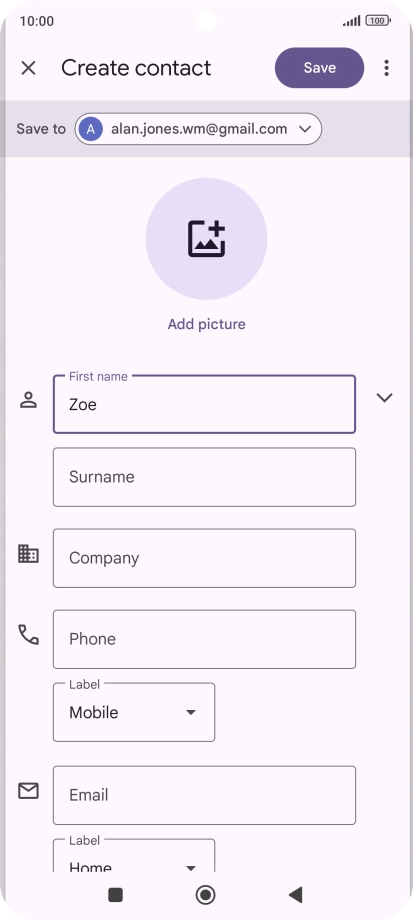This screenshot has height=920, width=413.
Task: Expand more name fields with the chevron
Action: point(384,398)
